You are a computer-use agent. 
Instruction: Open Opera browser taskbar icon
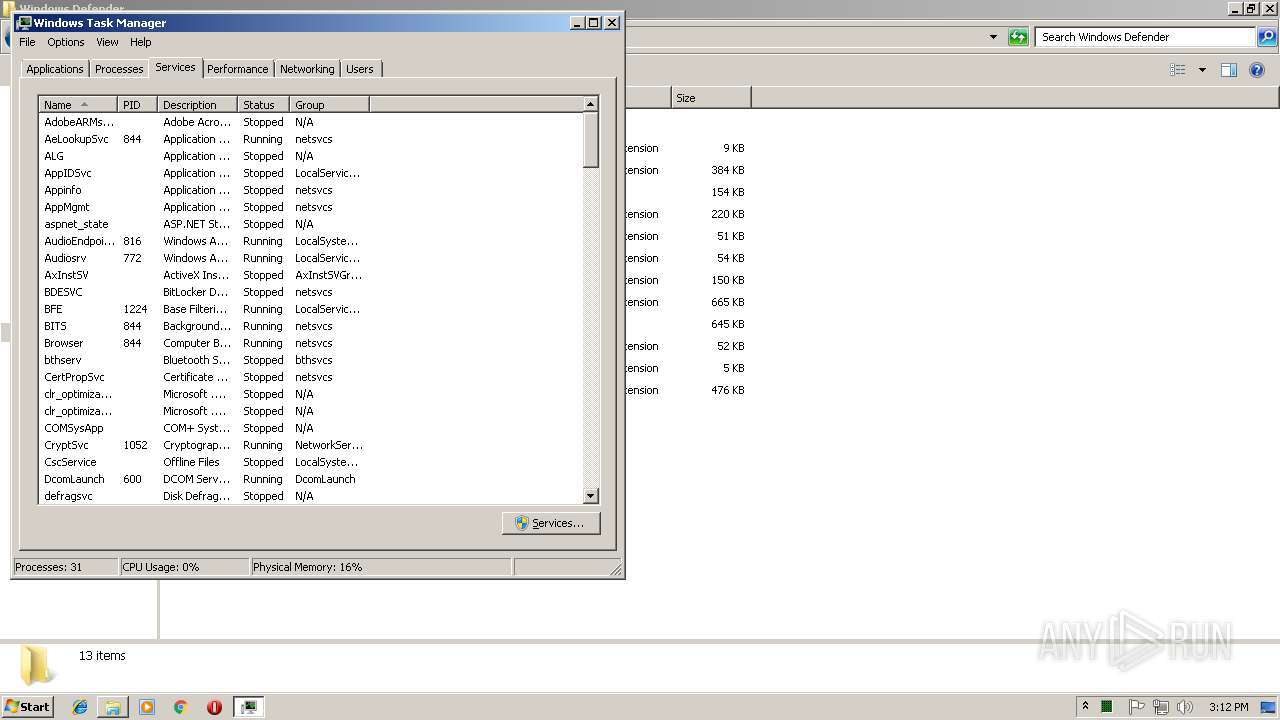tap(214, 707)
